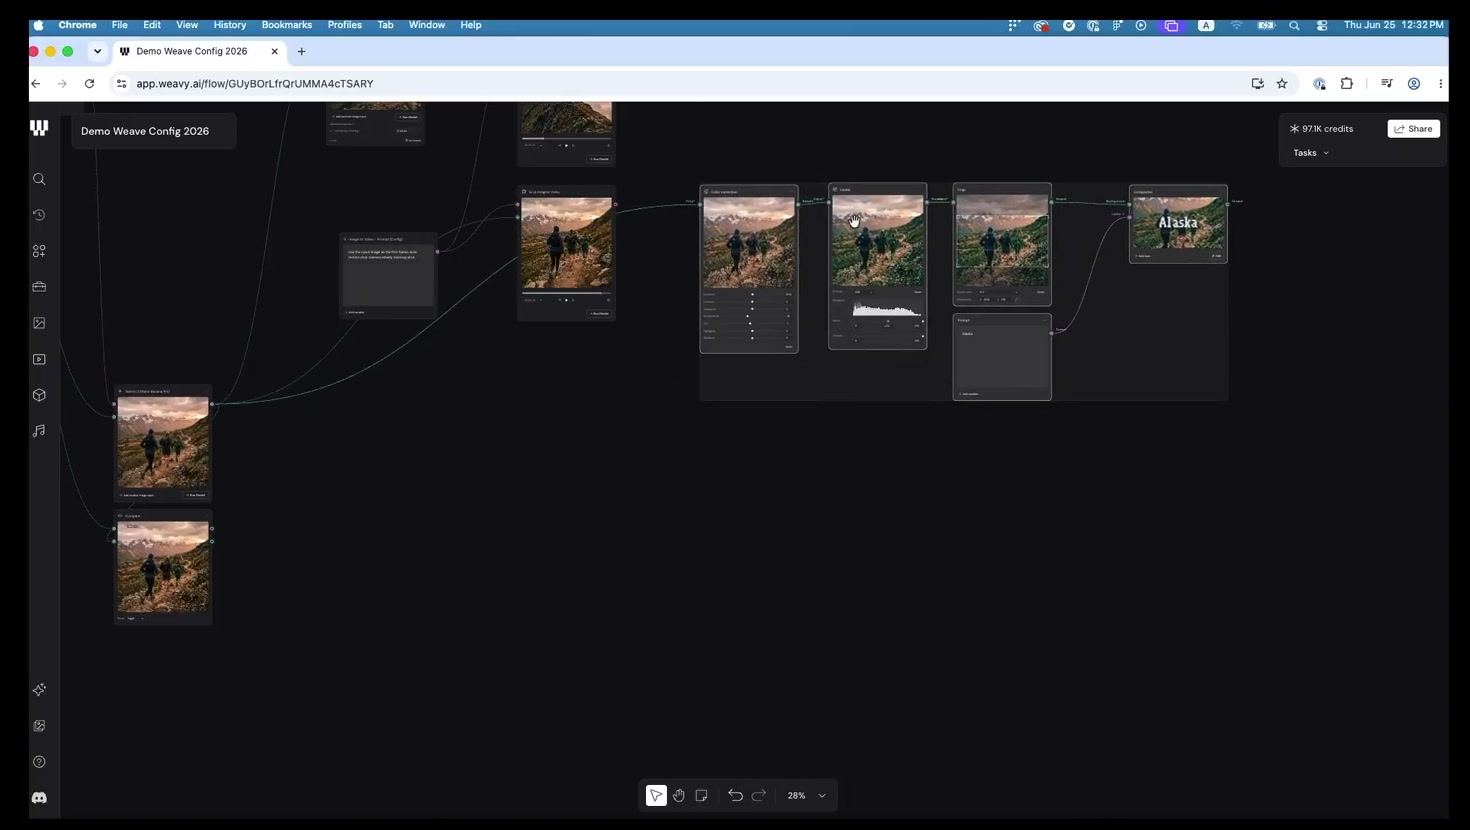The width and height of the screenshot is (1470, 830).
Task: Click the Weavy logo in the sidebar
Action: pyautogui.click(x=39, y=128)
